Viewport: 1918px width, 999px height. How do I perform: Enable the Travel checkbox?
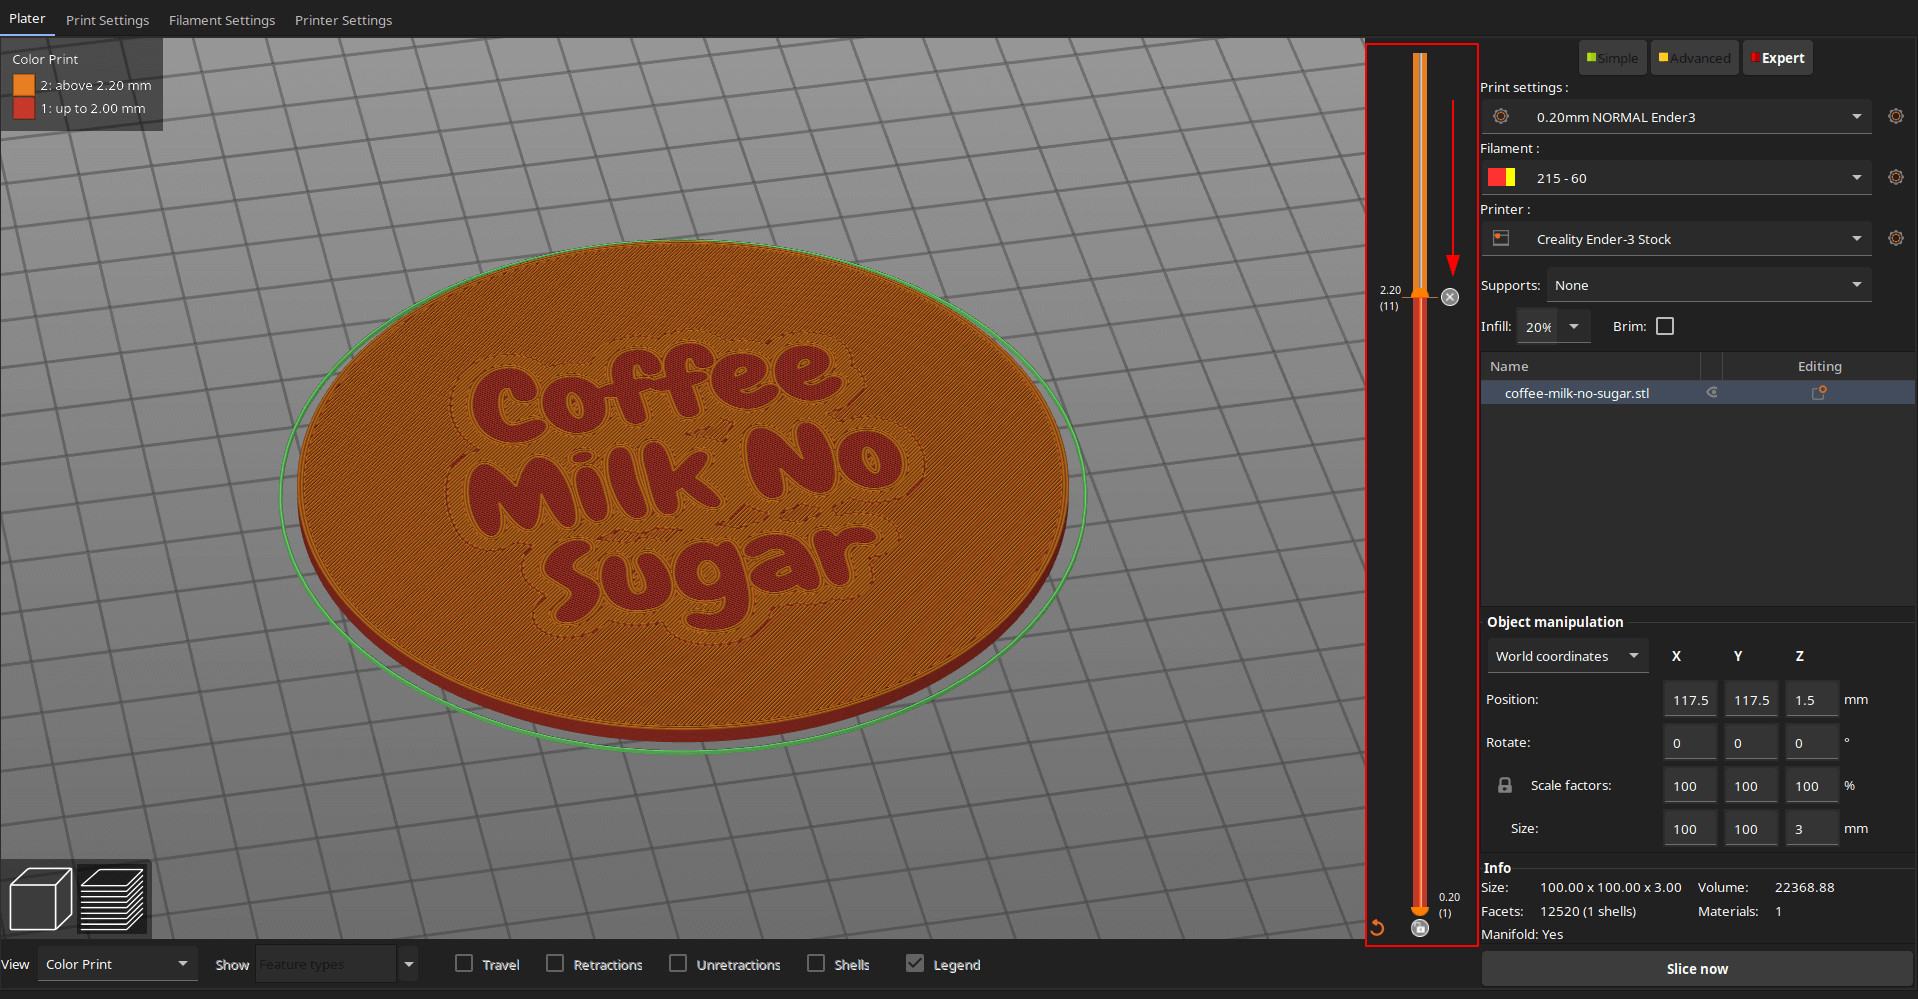(x=464, y=964)
